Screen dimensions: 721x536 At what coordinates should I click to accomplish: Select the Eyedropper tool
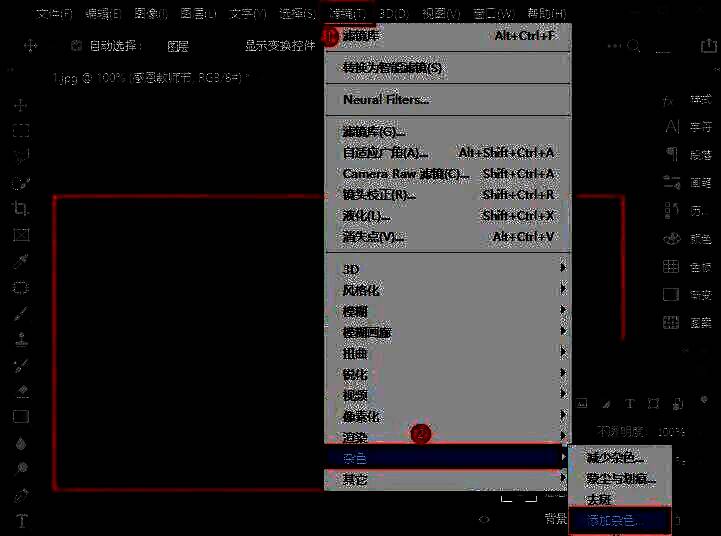tap(21, 261)
